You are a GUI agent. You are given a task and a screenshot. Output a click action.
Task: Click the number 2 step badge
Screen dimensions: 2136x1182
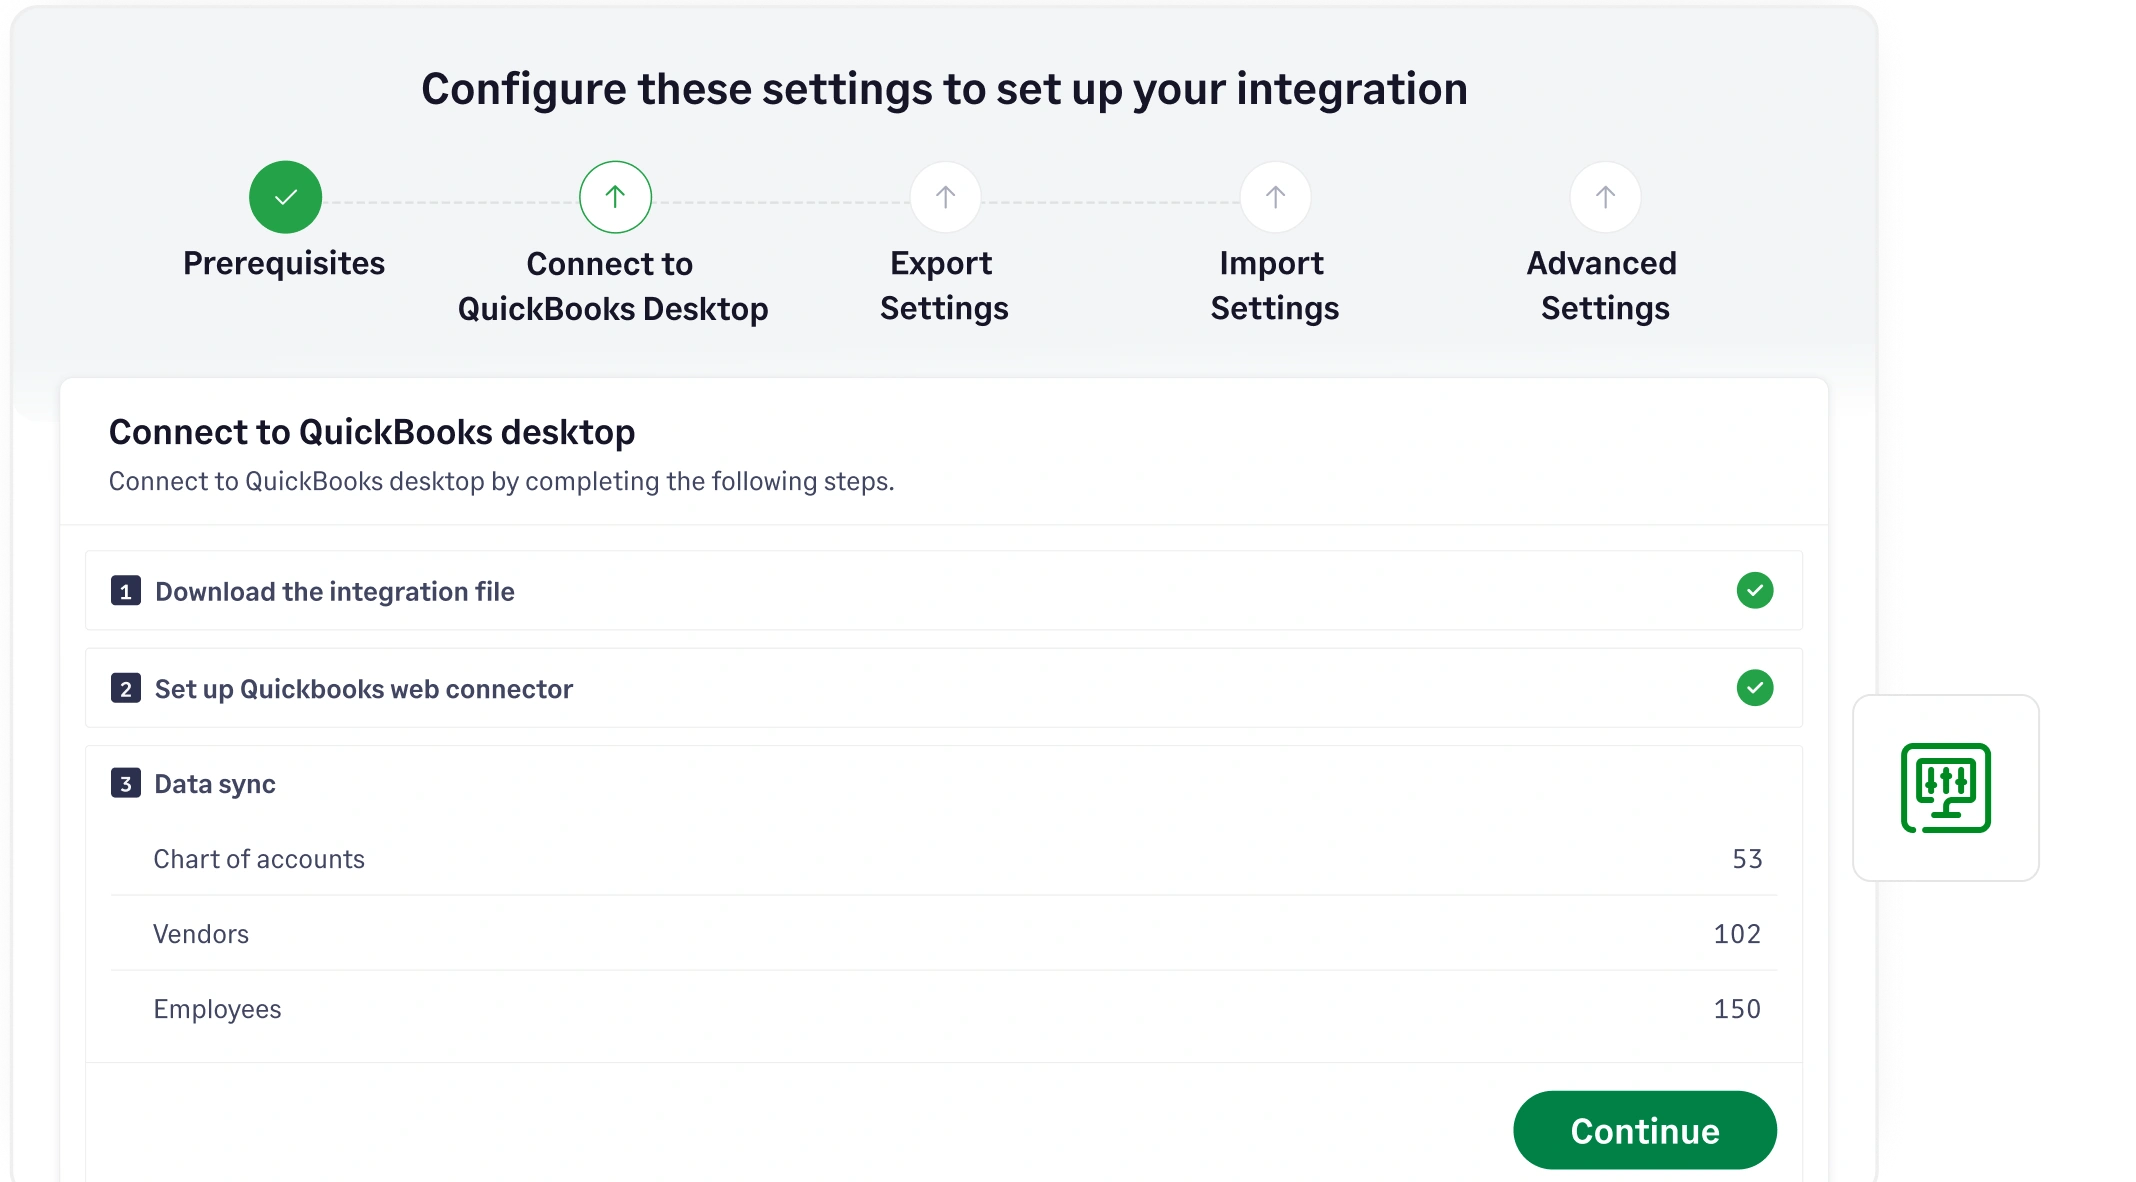[x=126, y=689]
